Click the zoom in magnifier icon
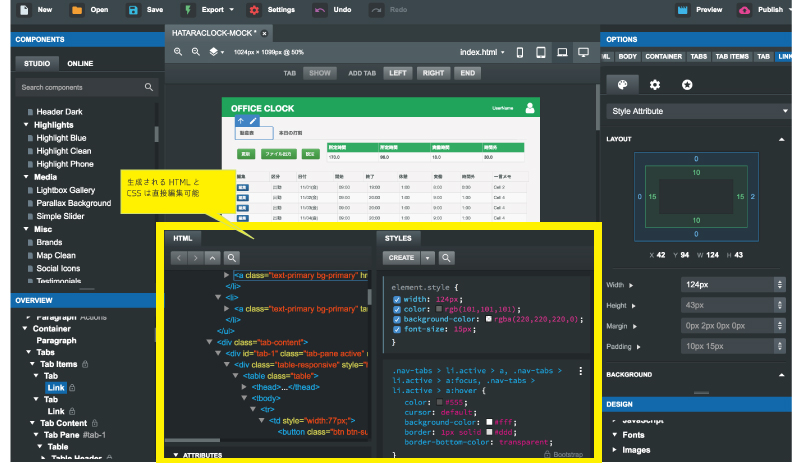 pyautogui.click(x=178, y=52)
